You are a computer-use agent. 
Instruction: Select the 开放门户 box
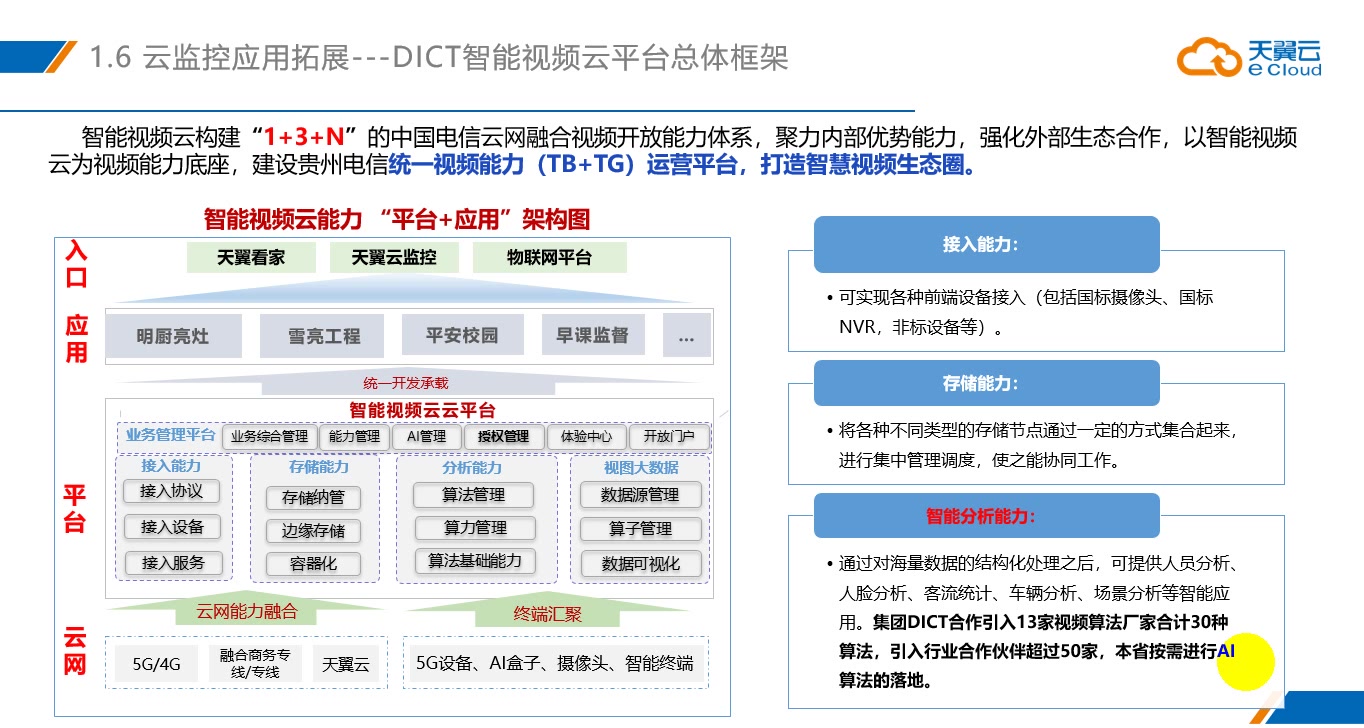(669, 437)
